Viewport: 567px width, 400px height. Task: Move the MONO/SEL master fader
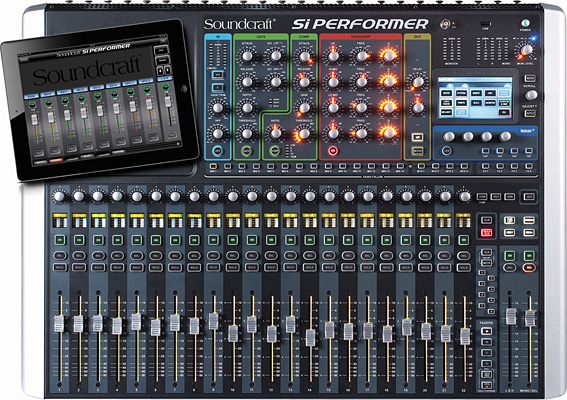[x=530, y=318]
